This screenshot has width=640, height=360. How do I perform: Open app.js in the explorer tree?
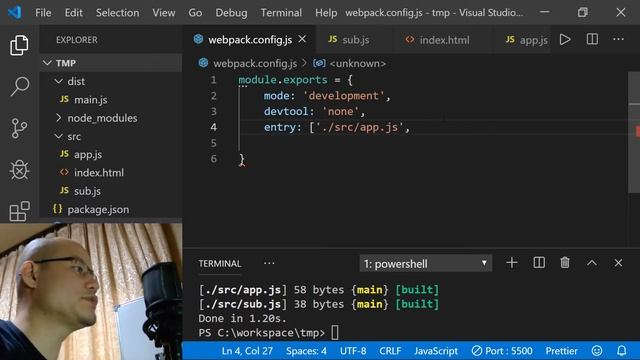point(111,154)
